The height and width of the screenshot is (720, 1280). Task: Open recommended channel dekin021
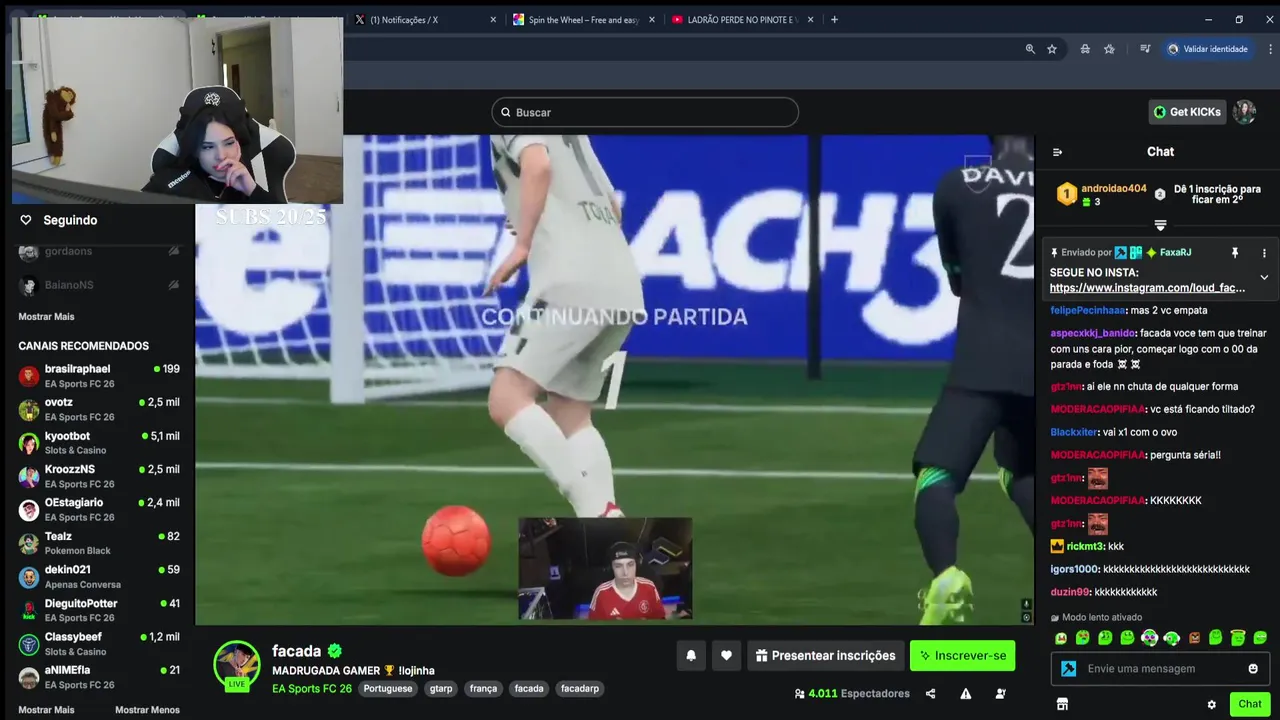coord(98,577)
